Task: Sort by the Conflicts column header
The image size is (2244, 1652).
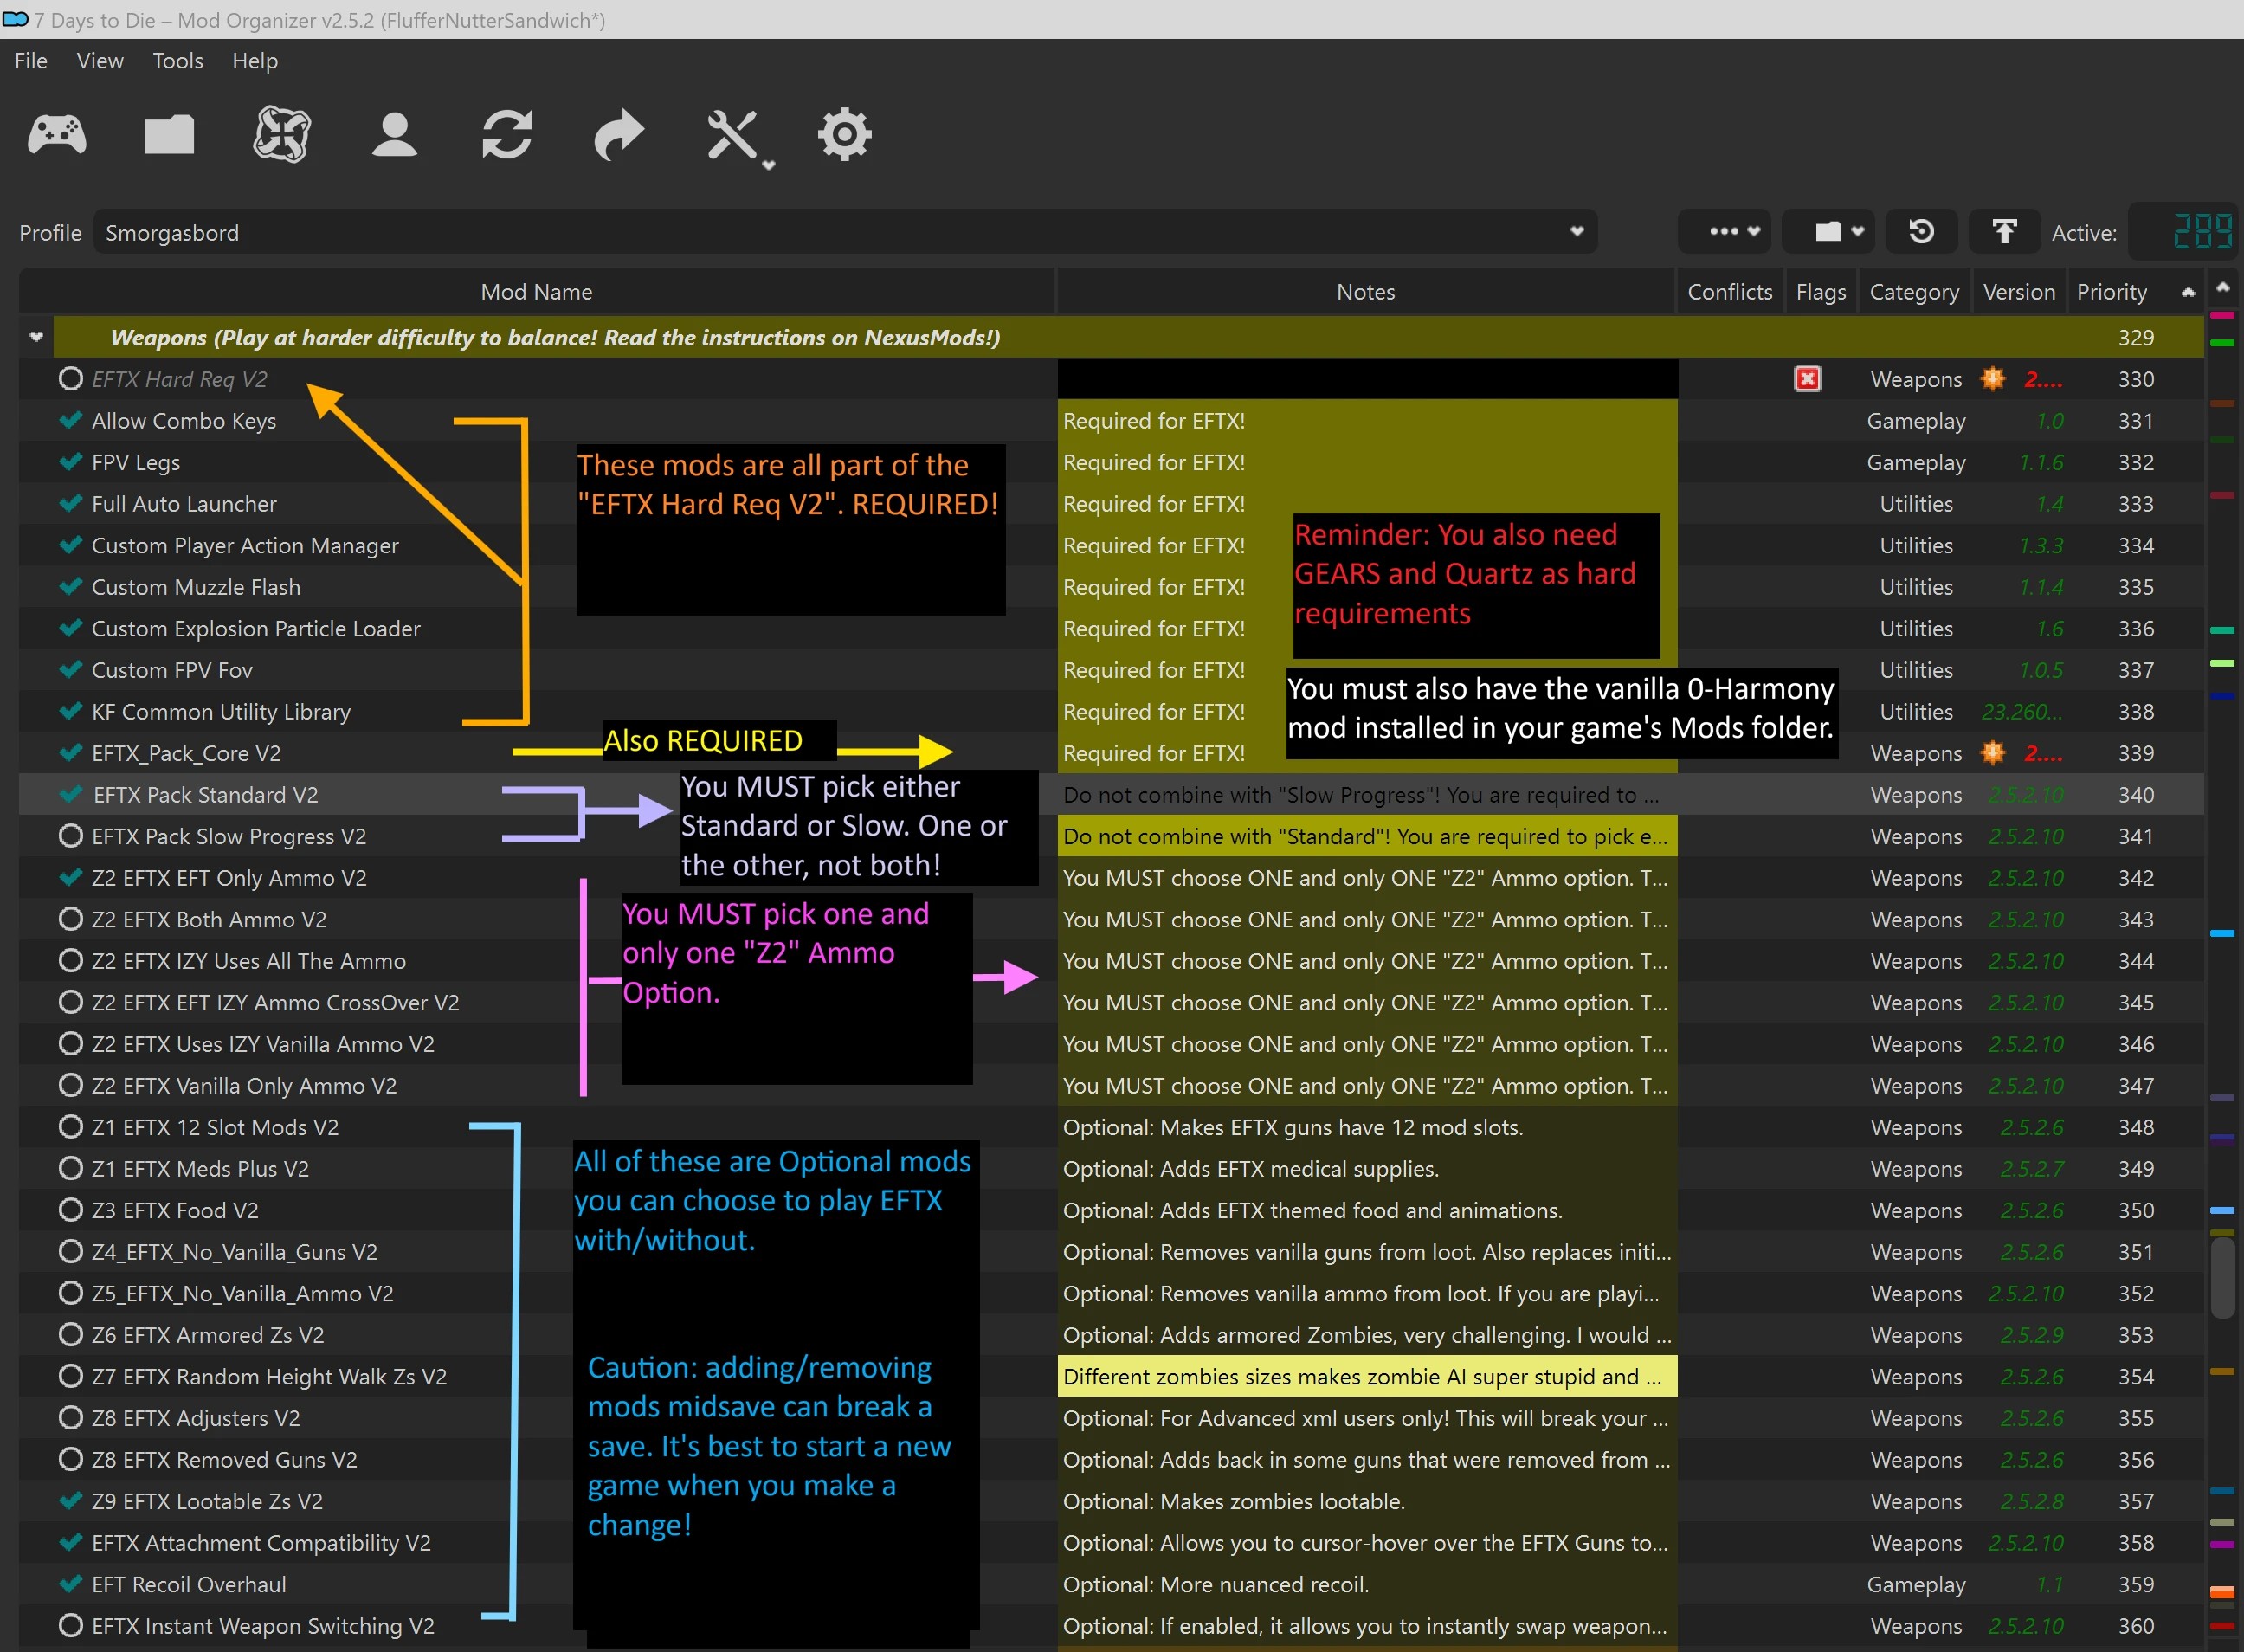Action: click(1730, 292)
